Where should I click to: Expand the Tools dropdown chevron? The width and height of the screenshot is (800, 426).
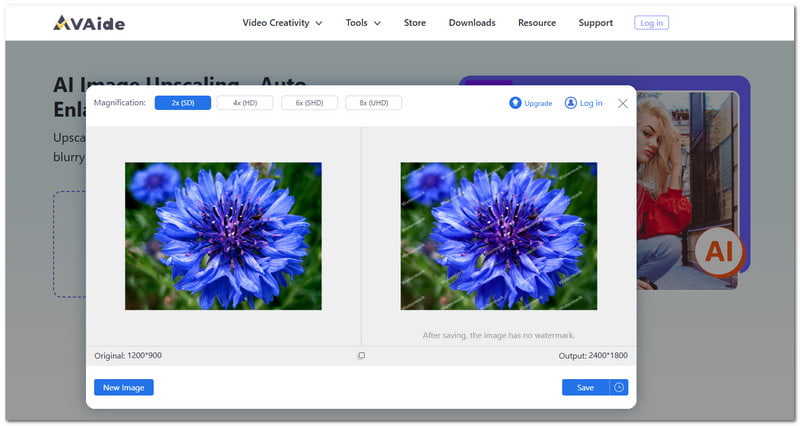(x=378, y=23)
